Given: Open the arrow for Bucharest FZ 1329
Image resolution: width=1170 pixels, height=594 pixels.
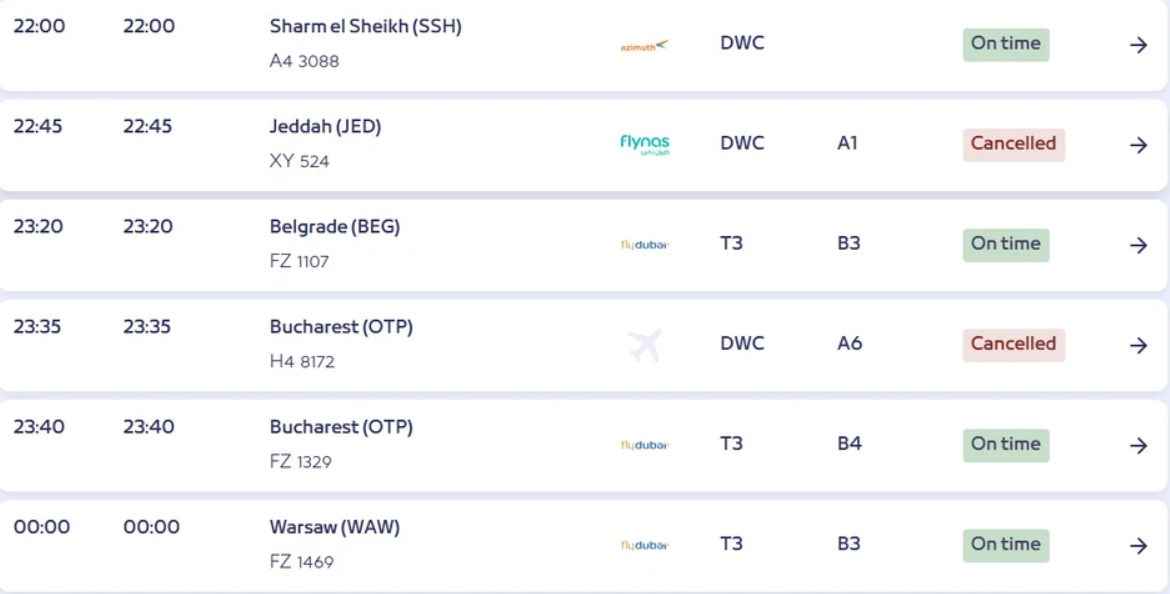Looking at the screenshot, I should coord(1138,445).
